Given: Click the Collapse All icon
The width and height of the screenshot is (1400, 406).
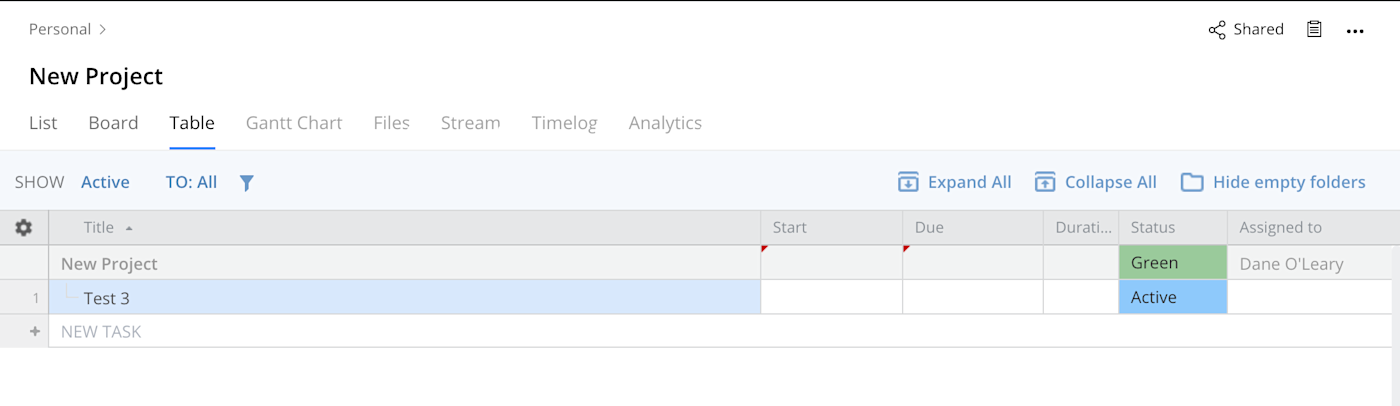Looking at the screenshot, I should [1045, 182].
